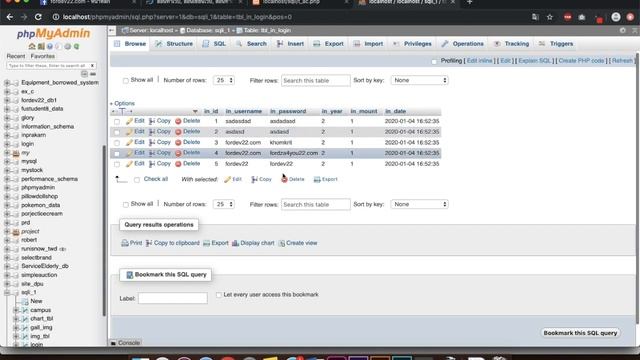Click the grey settings icon beside reload
Image resolution: width=640 pixels, height=360 pixels.
point(68,47)
